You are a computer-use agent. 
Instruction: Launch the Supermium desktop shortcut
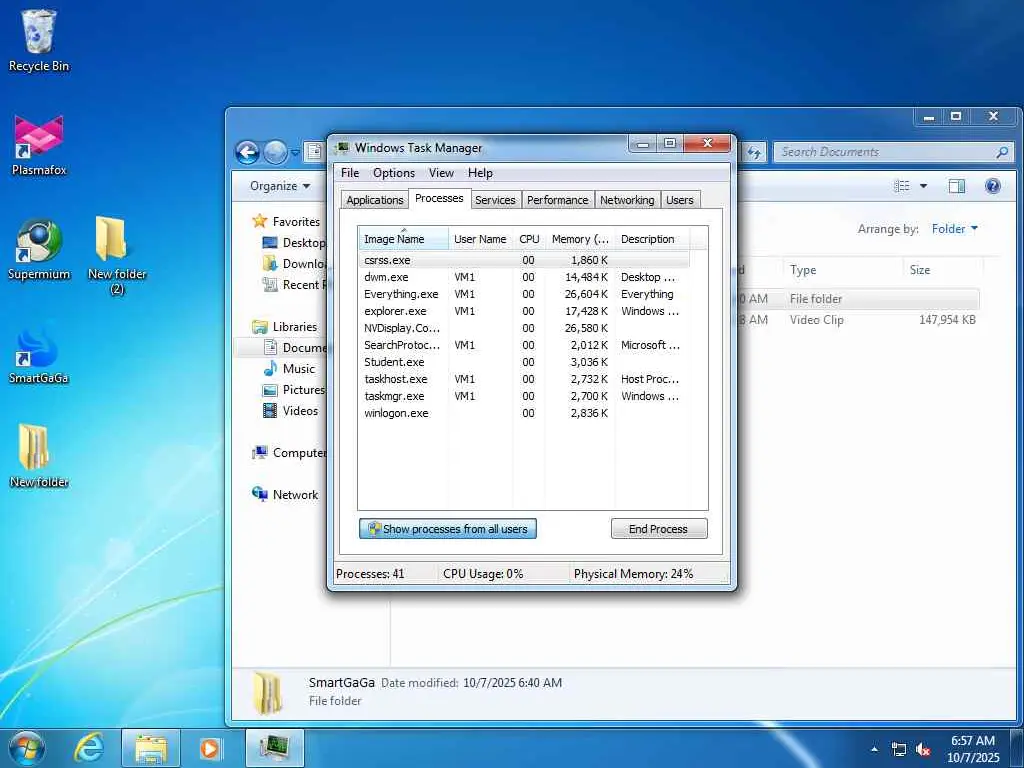pos(39,249)
